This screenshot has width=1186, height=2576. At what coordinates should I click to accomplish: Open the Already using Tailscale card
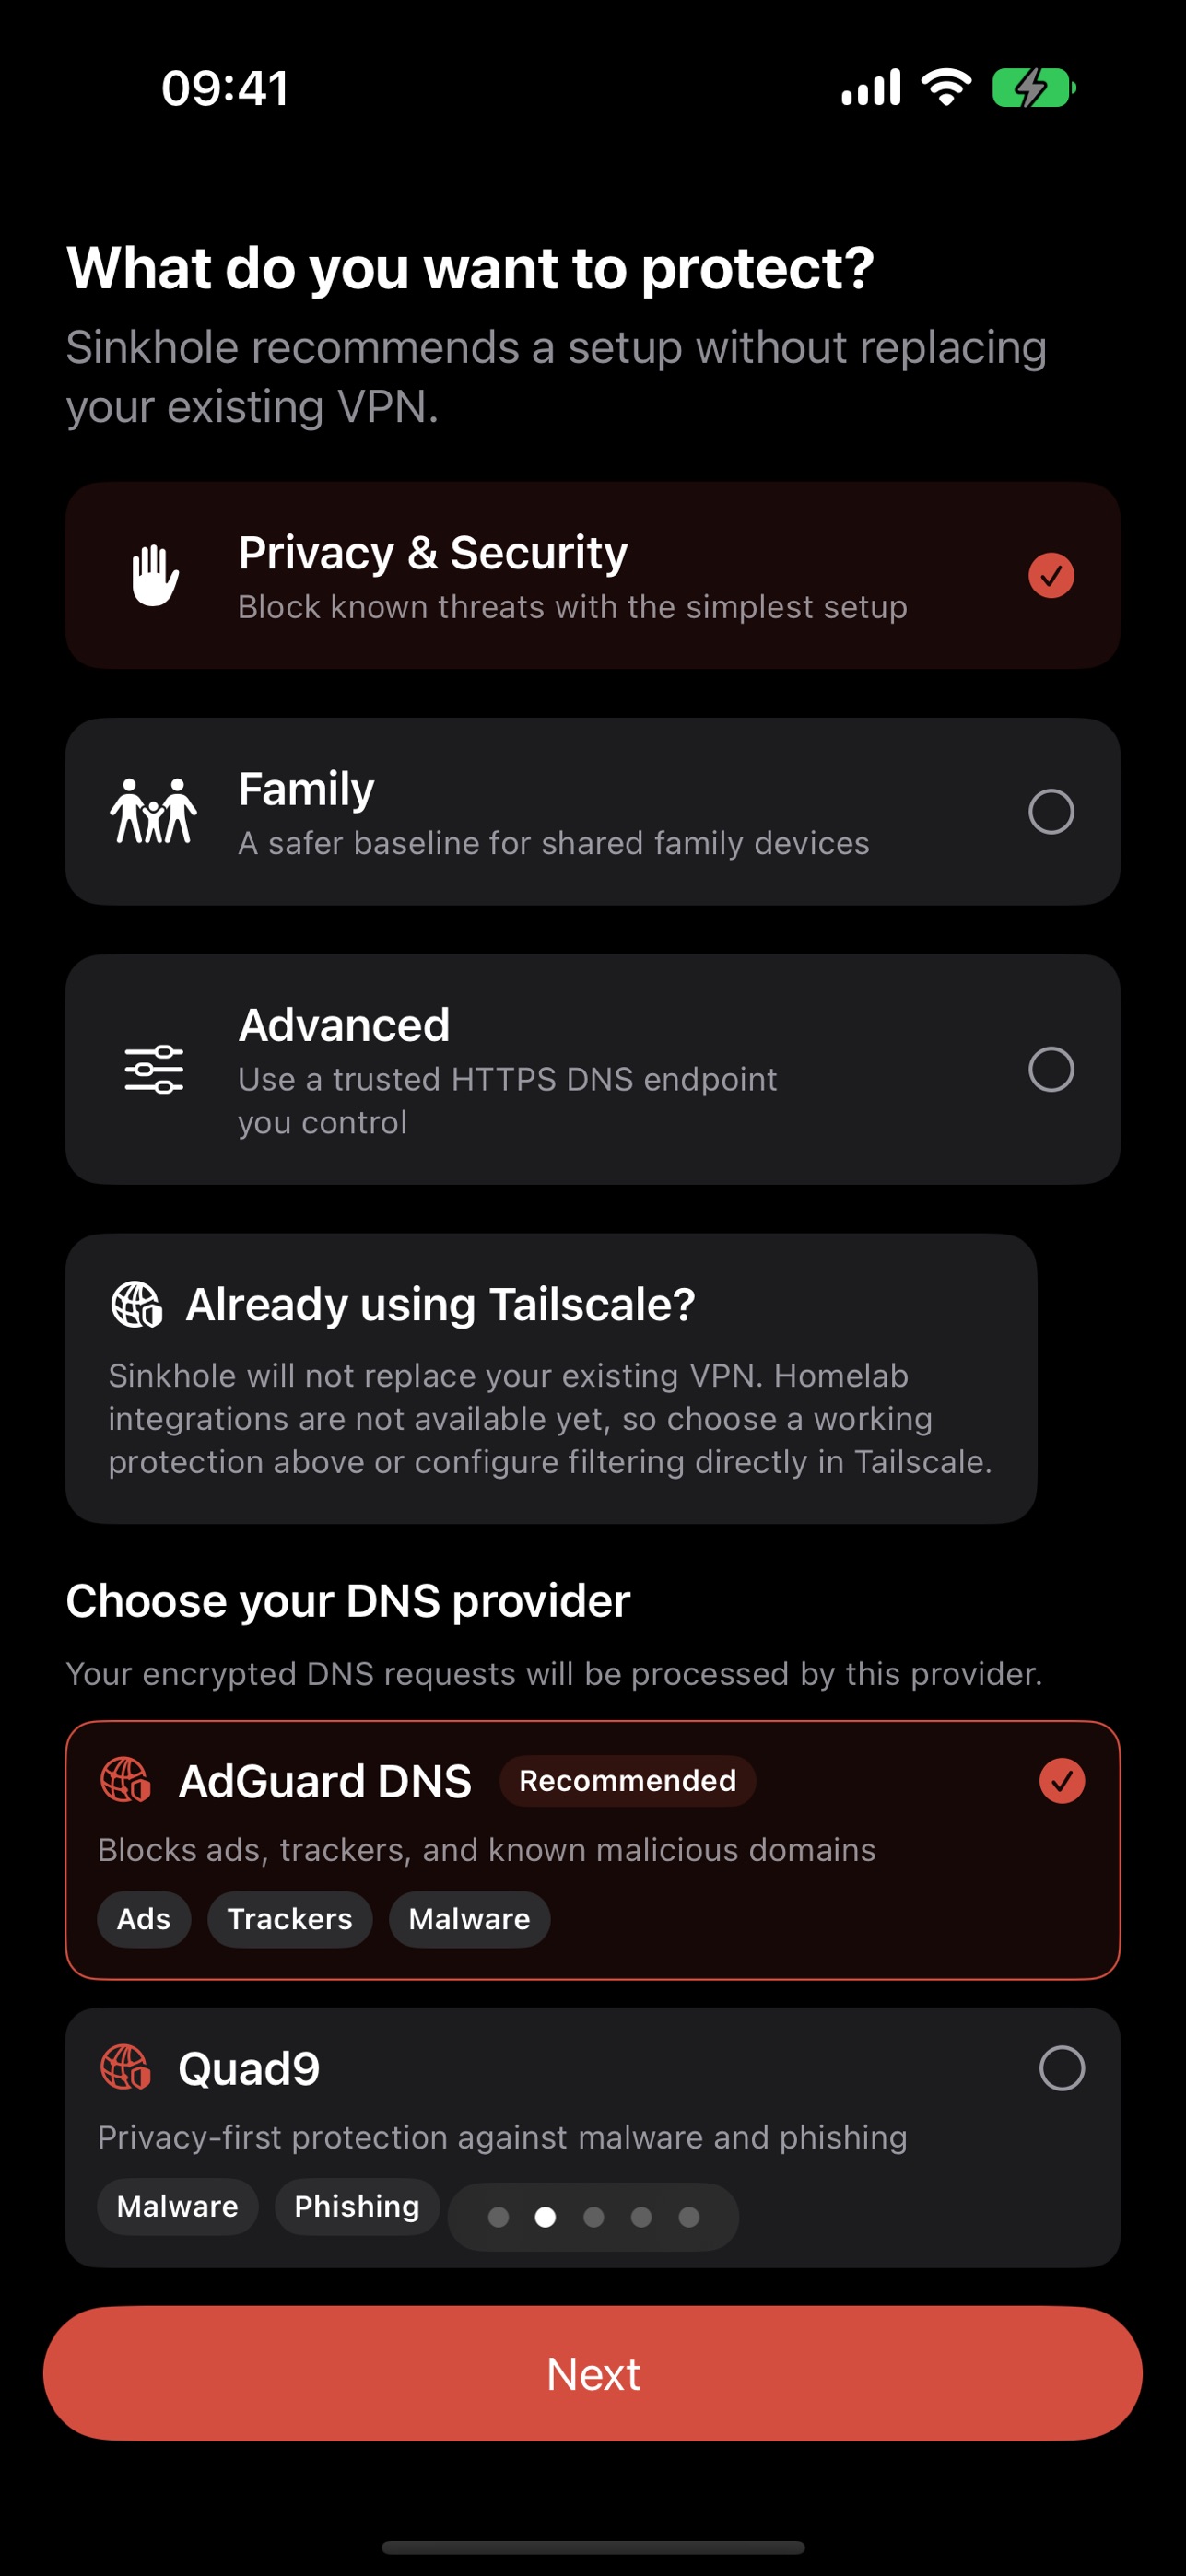point(551,1378)
